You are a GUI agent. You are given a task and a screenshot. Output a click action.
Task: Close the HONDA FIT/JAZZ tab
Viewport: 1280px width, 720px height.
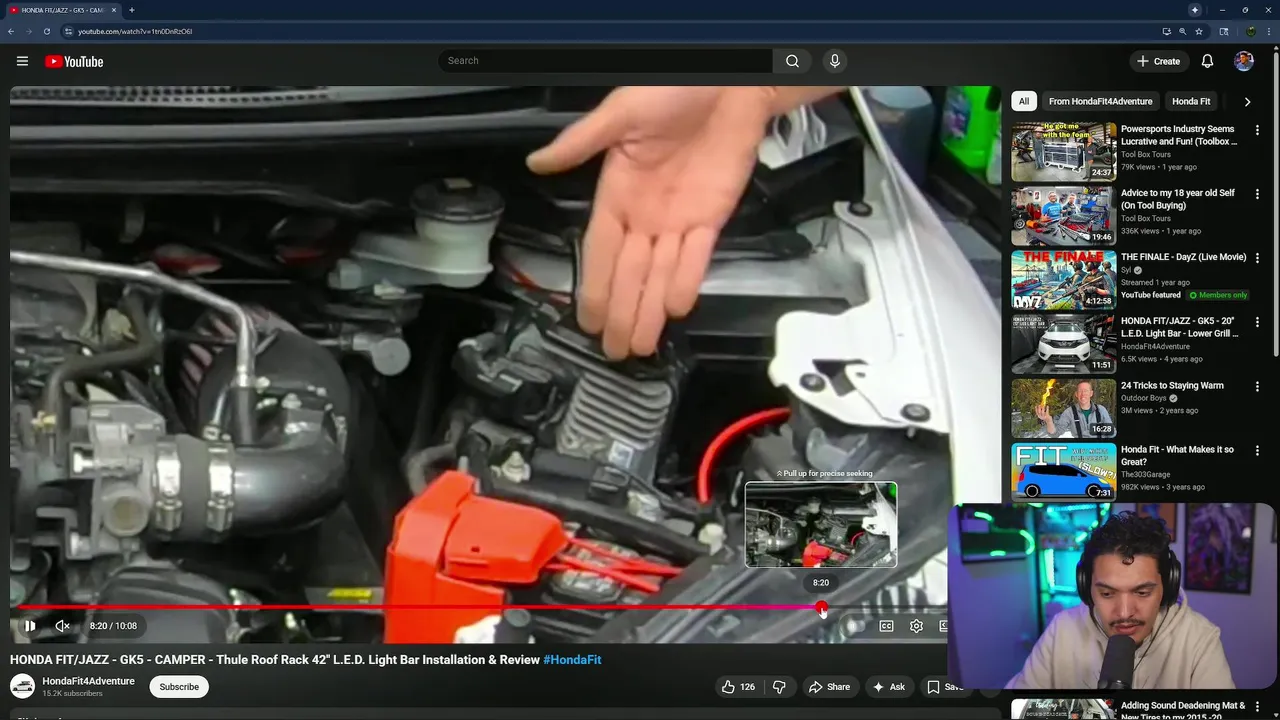(x=114, y=10)
